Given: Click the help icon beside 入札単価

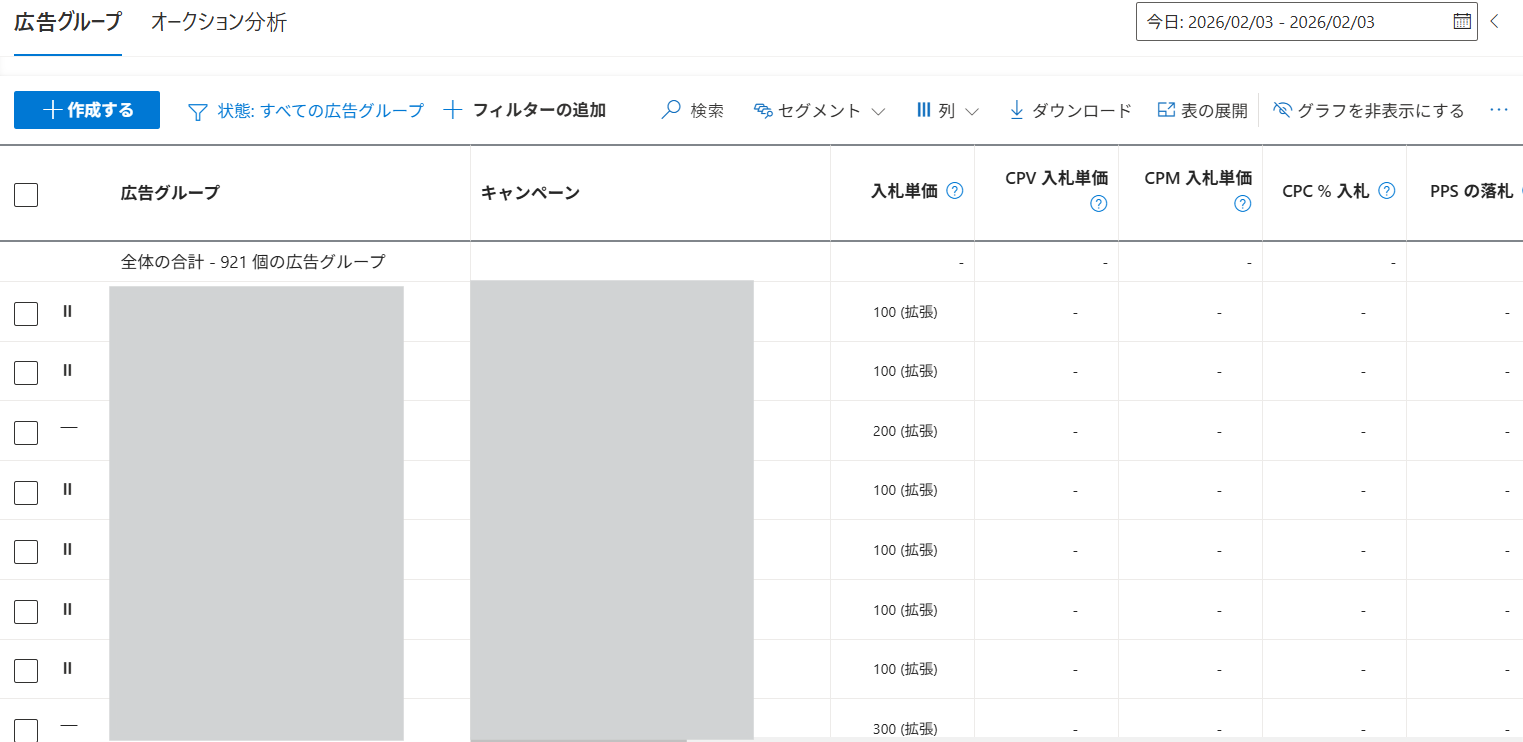Looking at the screenshot, I should [954, 191].
